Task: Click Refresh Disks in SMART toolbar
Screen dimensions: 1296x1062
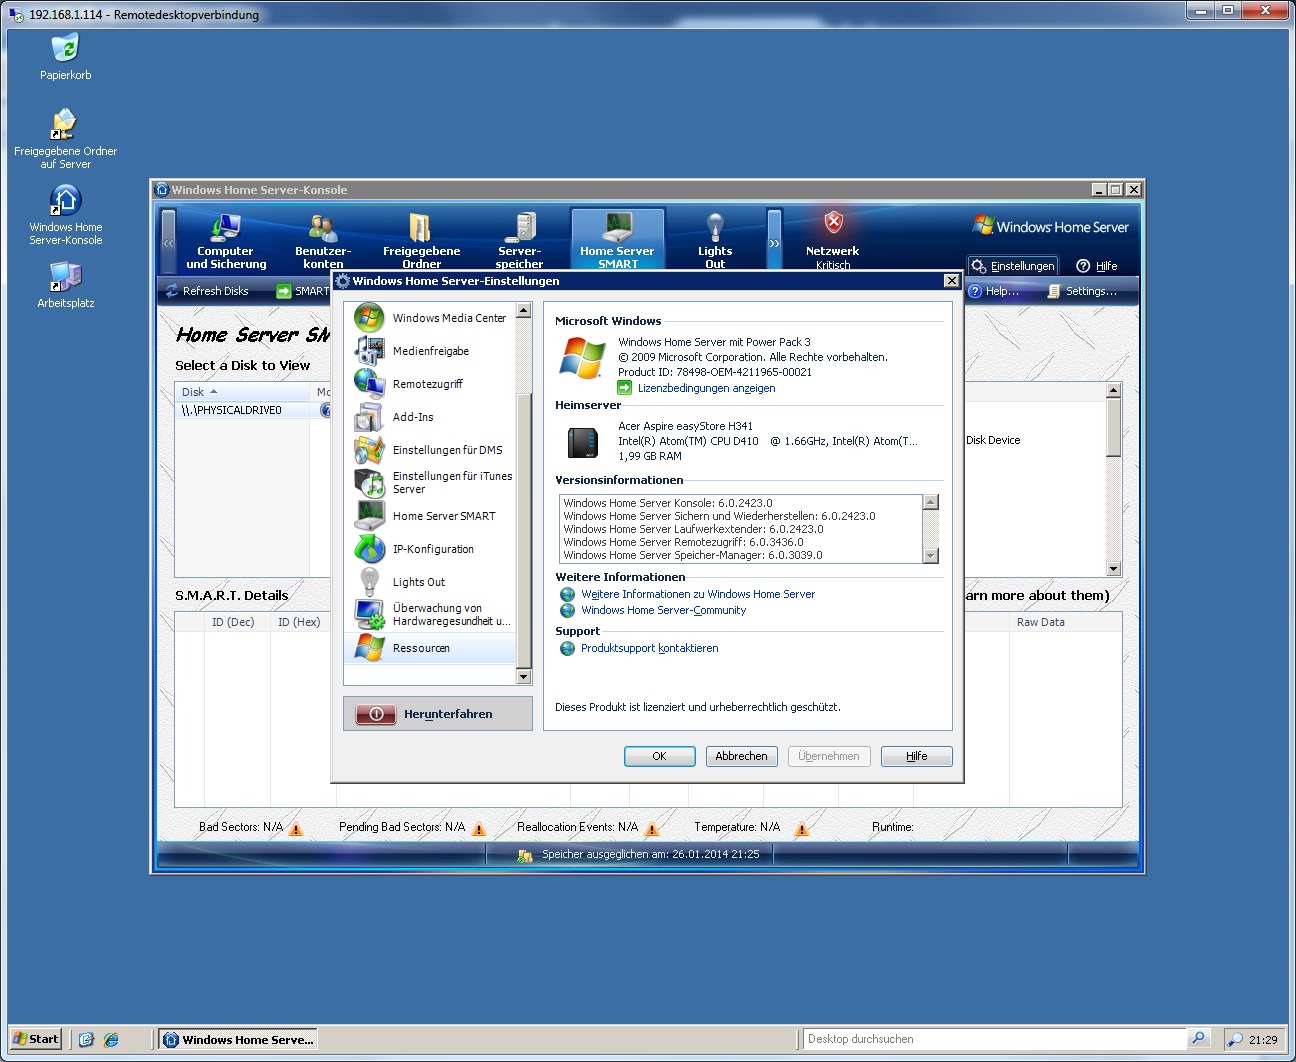Action: [207, 291]
